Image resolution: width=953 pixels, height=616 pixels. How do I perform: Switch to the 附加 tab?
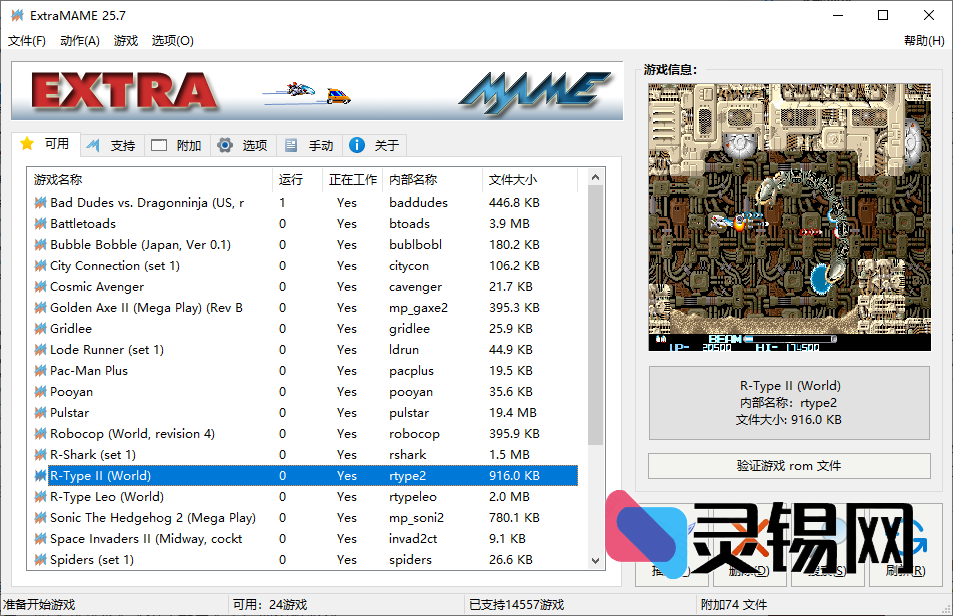pos(177,145)
